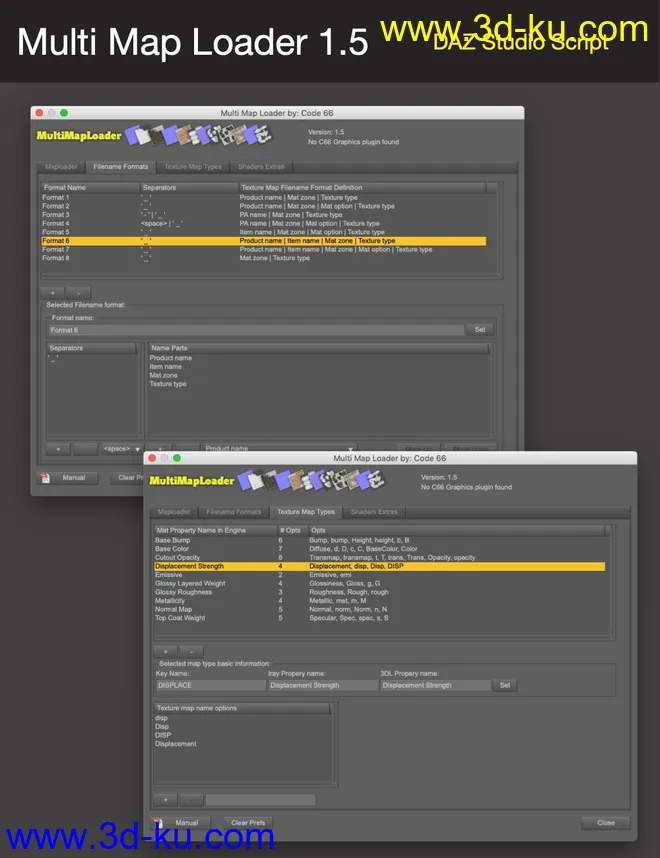Delete format using minus below format list

(78, 292)
